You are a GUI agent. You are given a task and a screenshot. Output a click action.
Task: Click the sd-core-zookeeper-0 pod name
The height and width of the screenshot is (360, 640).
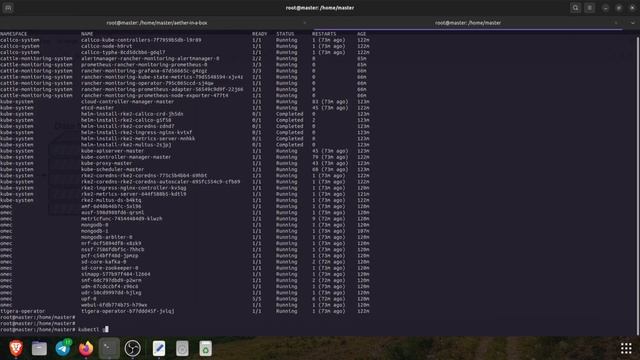coord(109,268)
